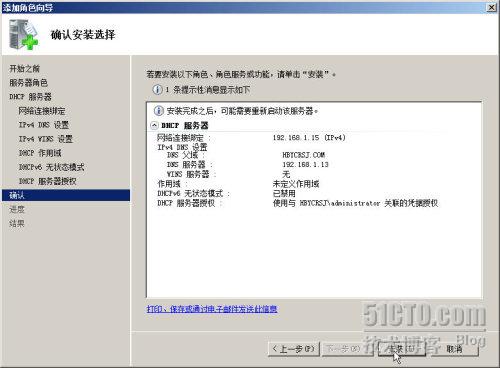Click the HBYCBSJ\administrator authorization text
Image resolution: width=500 pixels, height=368 pixels.
355,203
